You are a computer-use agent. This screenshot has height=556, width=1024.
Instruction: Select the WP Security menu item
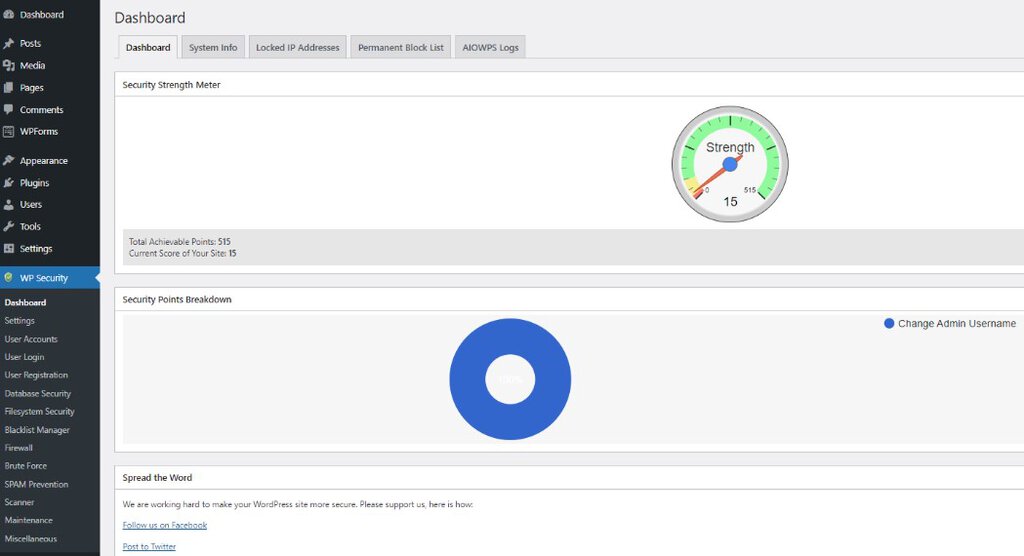point(50,278)
